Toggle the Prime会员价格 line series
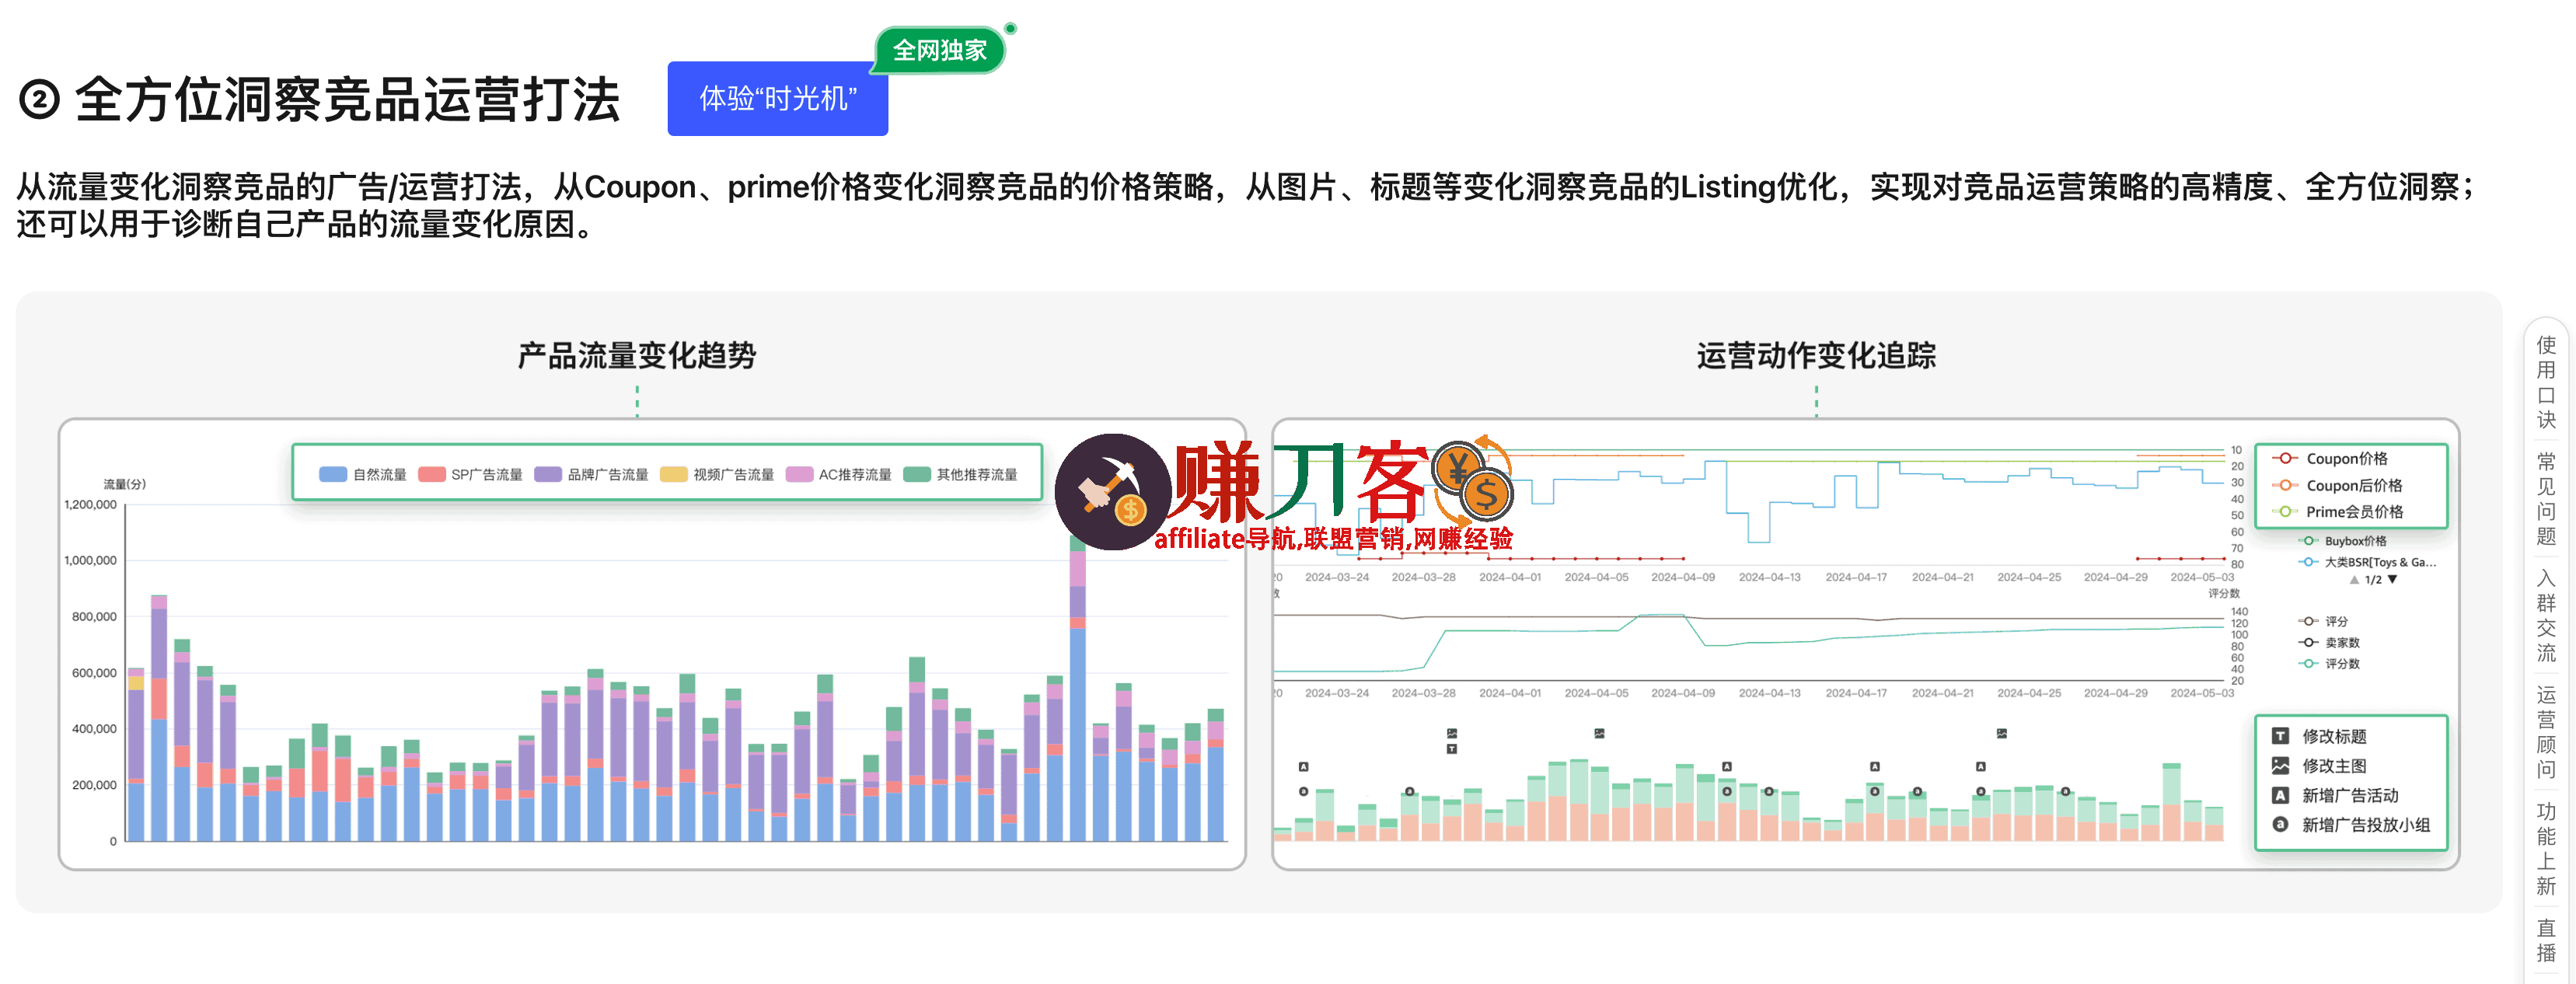The image size is (2576, 984). (2338, 511)
